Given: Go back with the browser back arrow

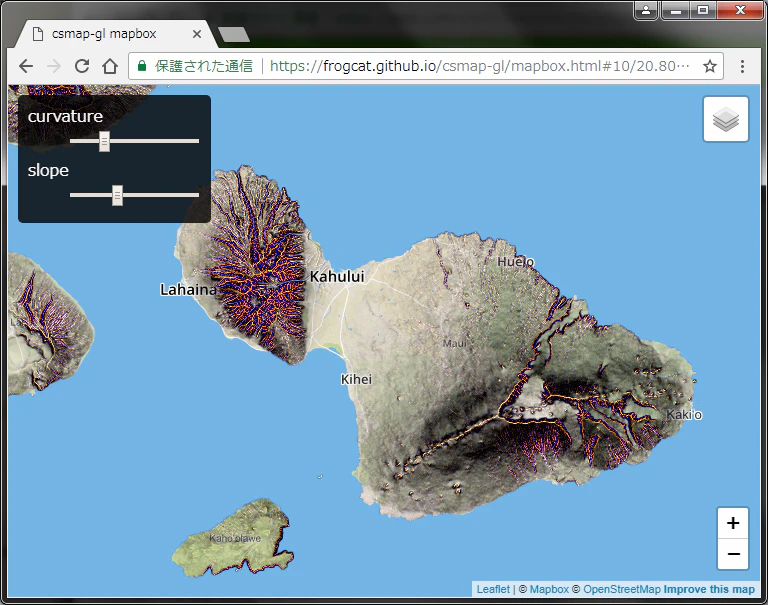Looking at the screenshot, I should [26, 66].
